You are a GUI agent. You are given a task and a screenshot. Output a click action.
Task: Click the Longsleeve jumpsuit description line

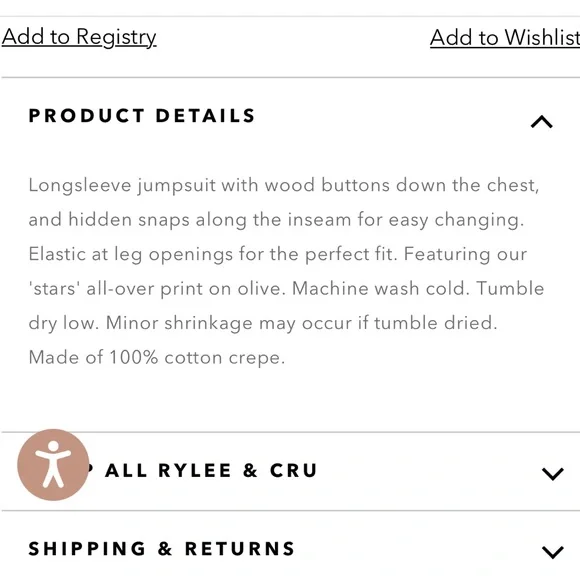click(284, 185)
